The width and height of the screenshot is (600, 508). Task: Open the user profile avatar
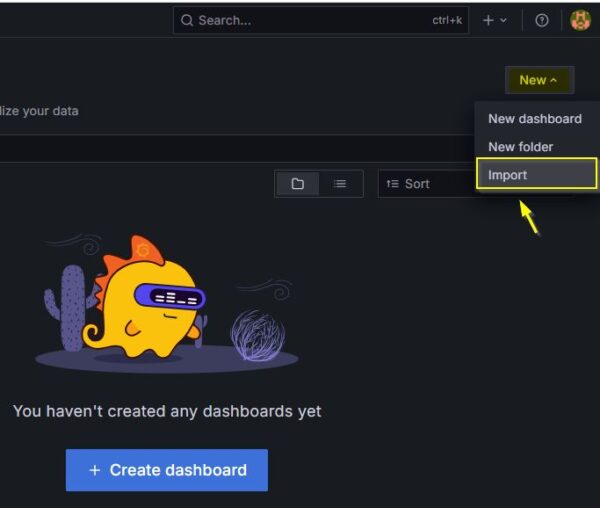pos(580,20)
